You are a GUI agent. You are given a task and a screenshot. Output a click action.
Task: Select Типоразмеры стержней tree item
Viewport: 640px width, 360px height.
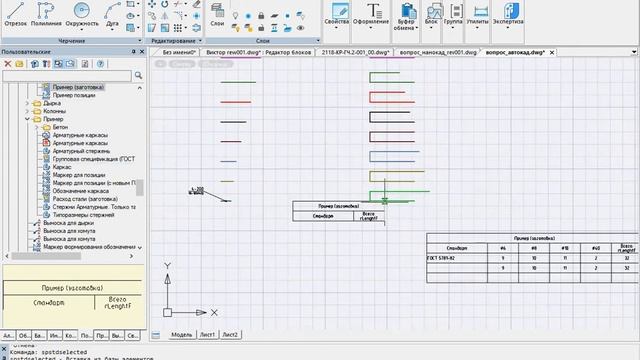pos(83,215)
